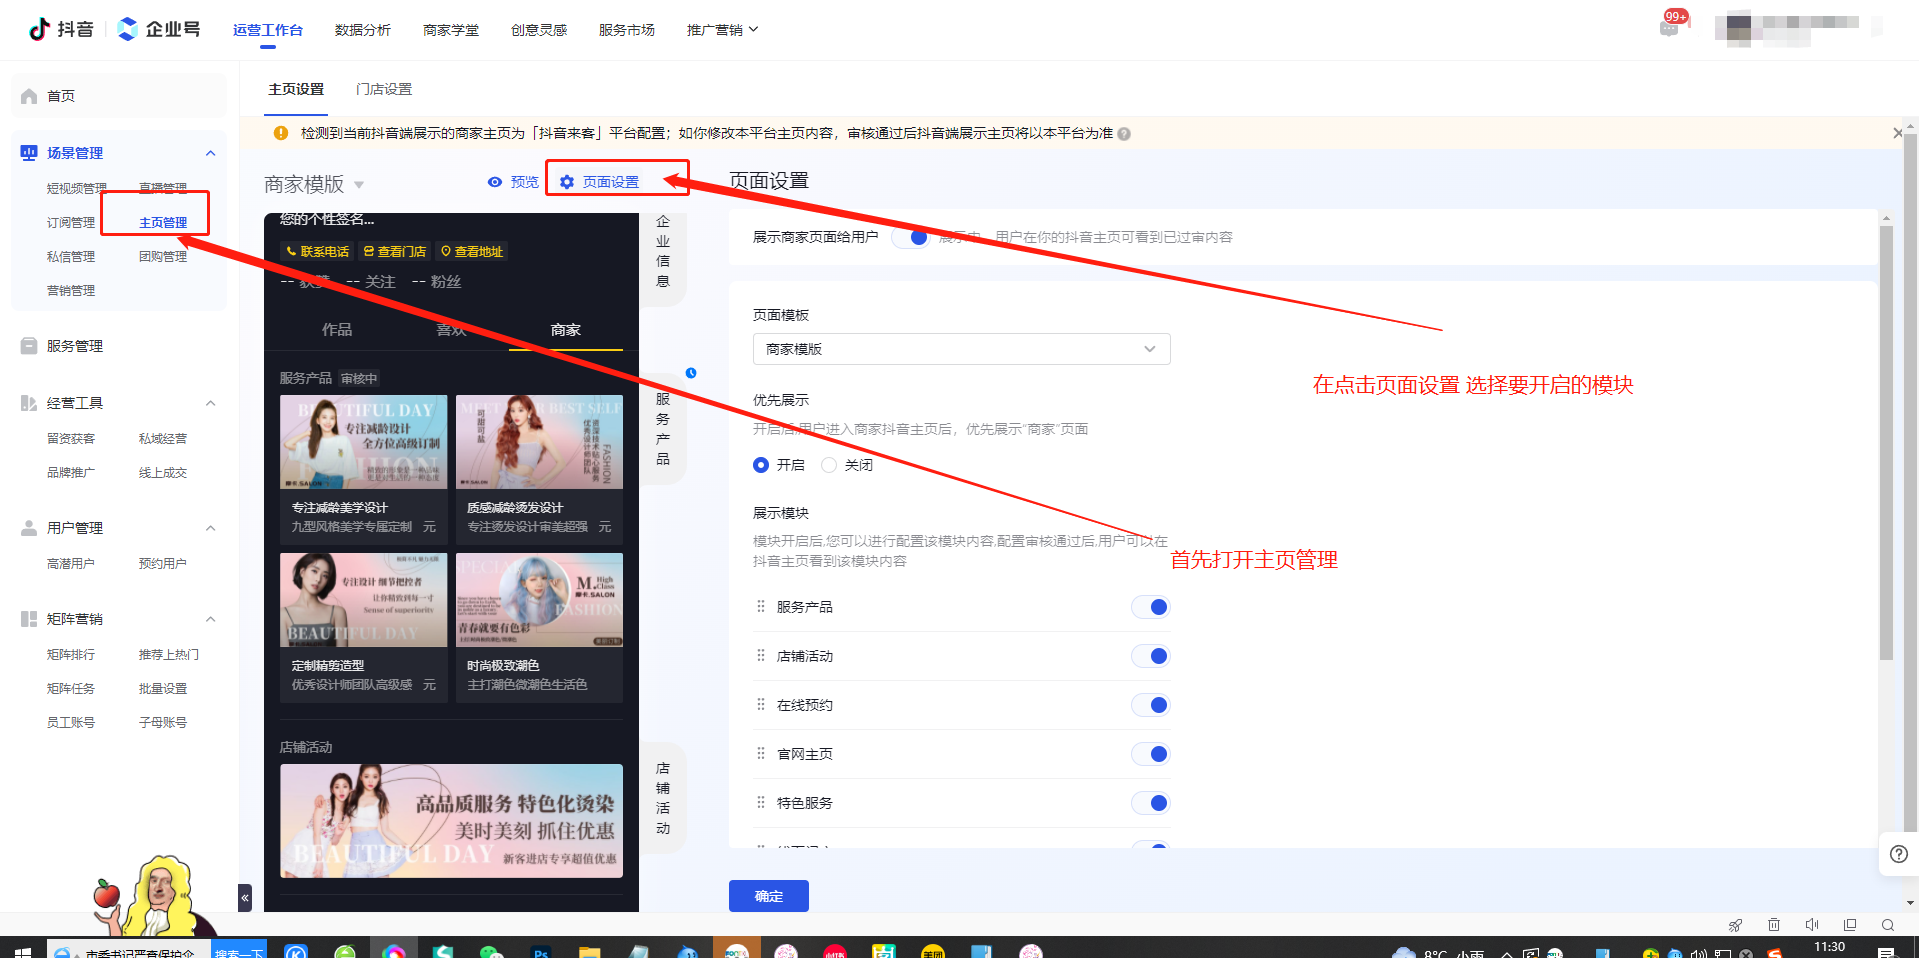Open the 商家模版 title dropdown arrow

[359, 185]
